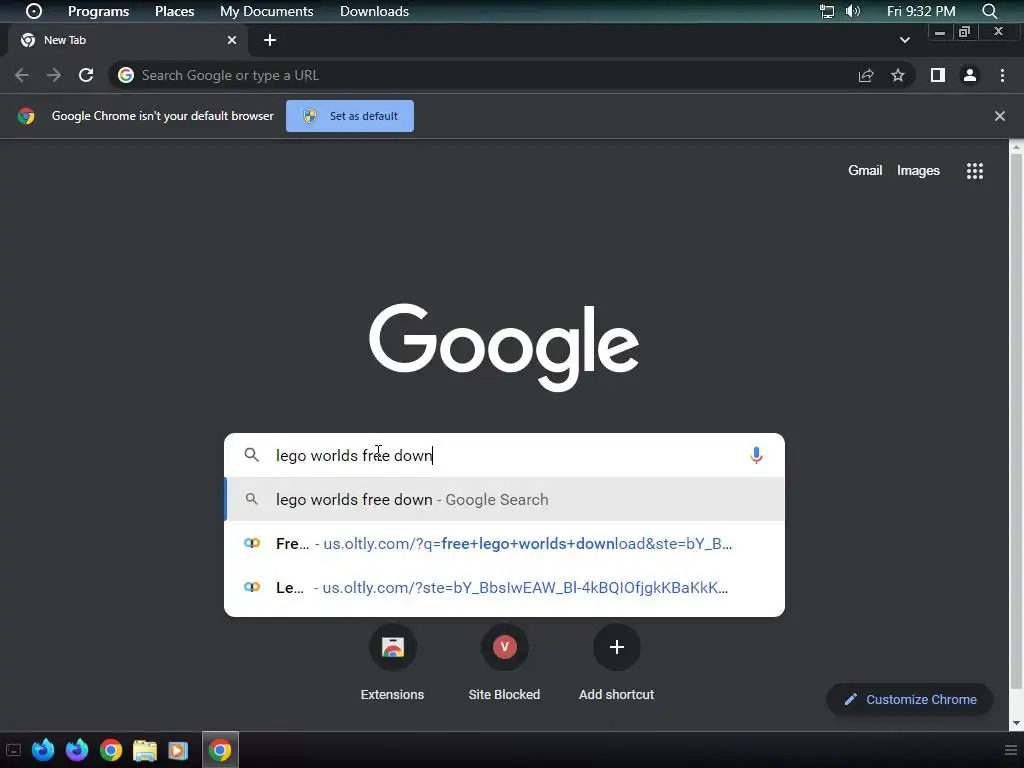Launch the purple Firefox Nightly taskbar icon
1024x768 pixels.
(x=77, y=750)
